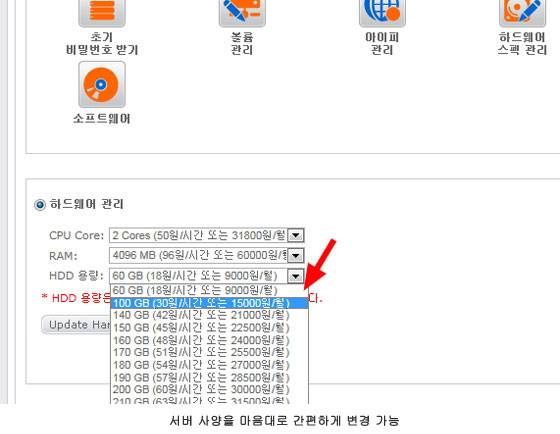This screenshot has width=560, height=434.
Task: Choose the 190 GB HDD option
Action: pos(209,378)
